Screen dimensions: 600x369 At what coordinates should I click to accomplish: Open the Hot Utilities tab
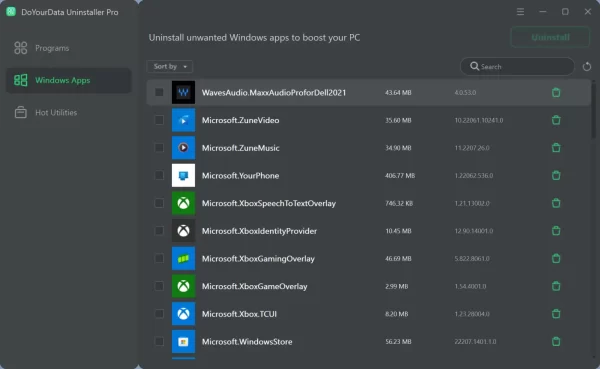pos(69,113)
